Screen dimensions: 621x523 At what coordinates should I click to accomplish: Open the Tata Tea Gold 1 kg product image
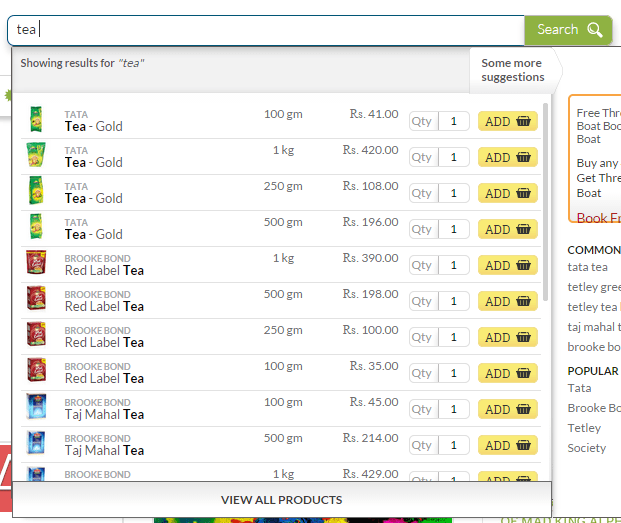click(36, 155)
